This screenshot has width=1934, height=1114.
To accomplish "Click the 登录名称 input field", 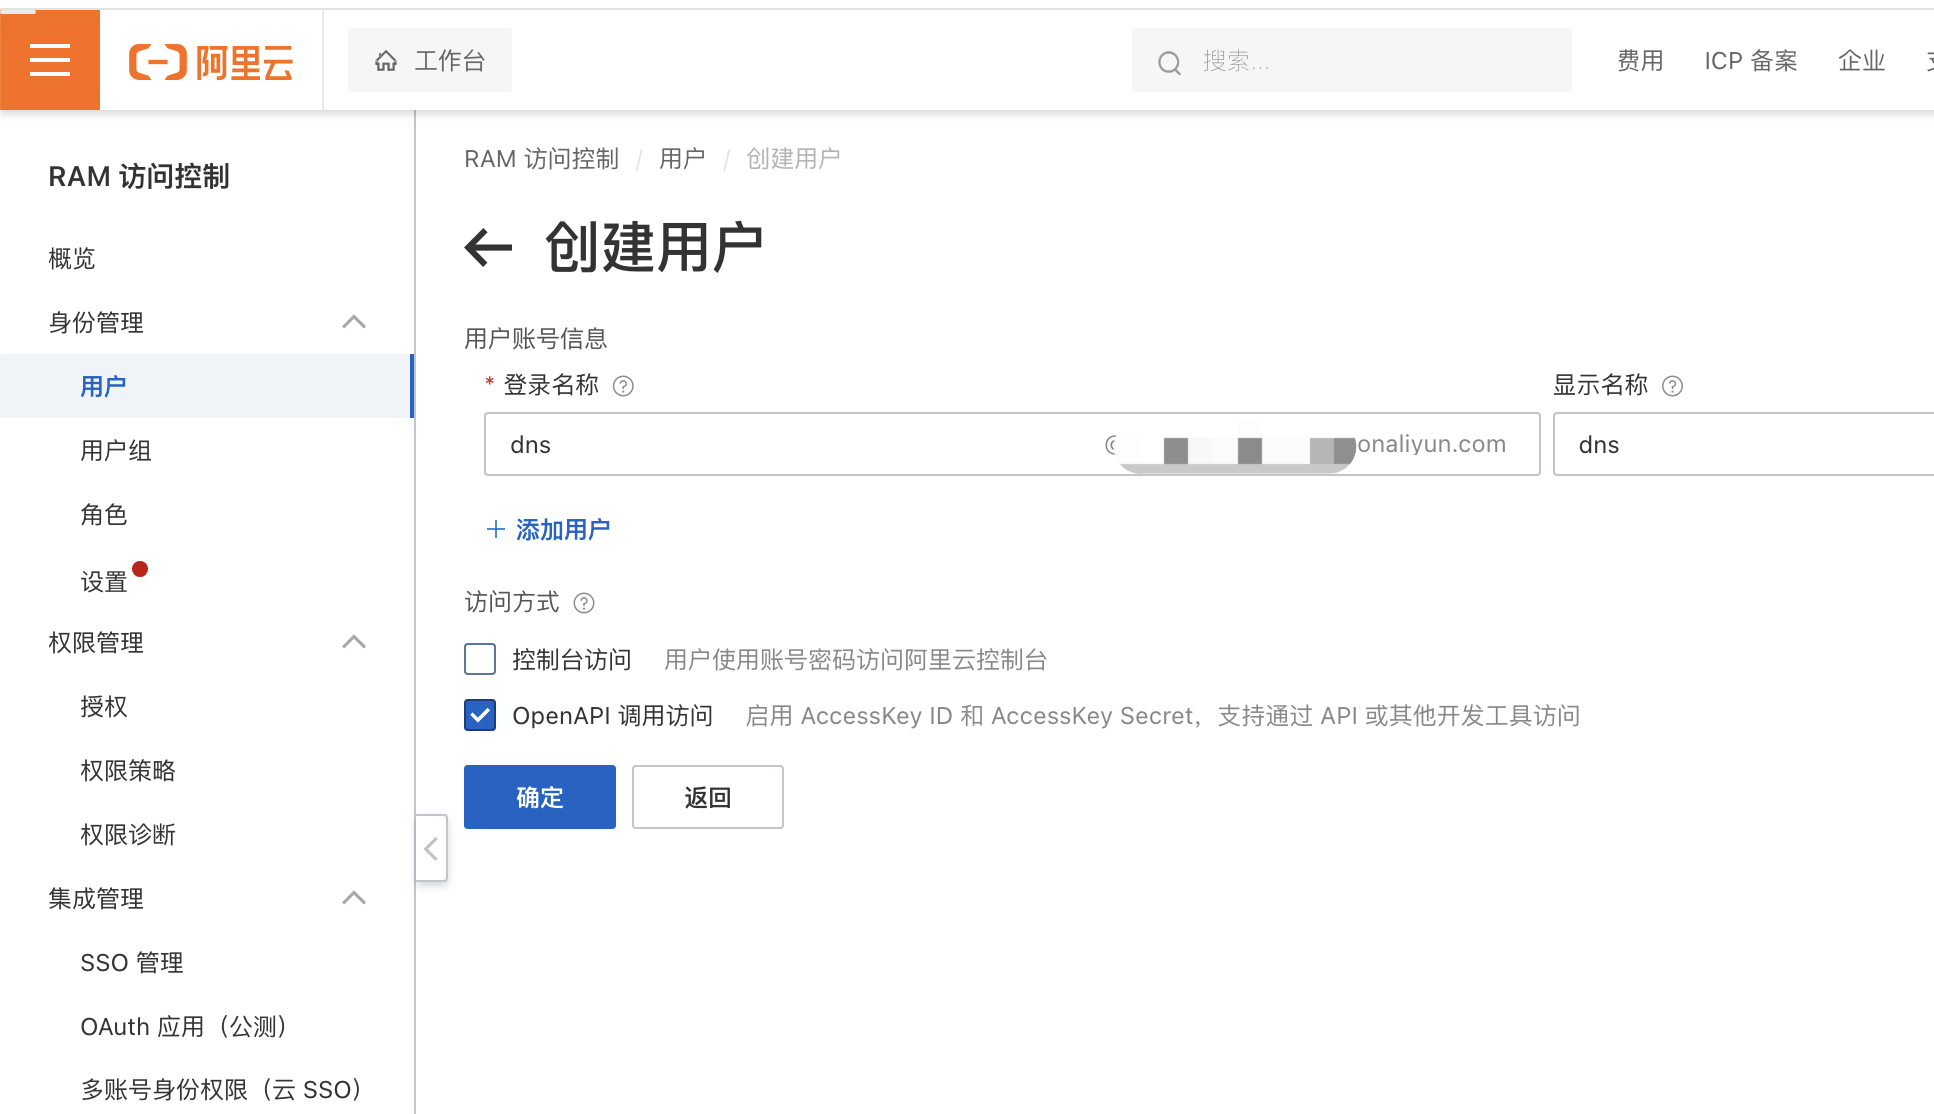I will pos(790,445).
